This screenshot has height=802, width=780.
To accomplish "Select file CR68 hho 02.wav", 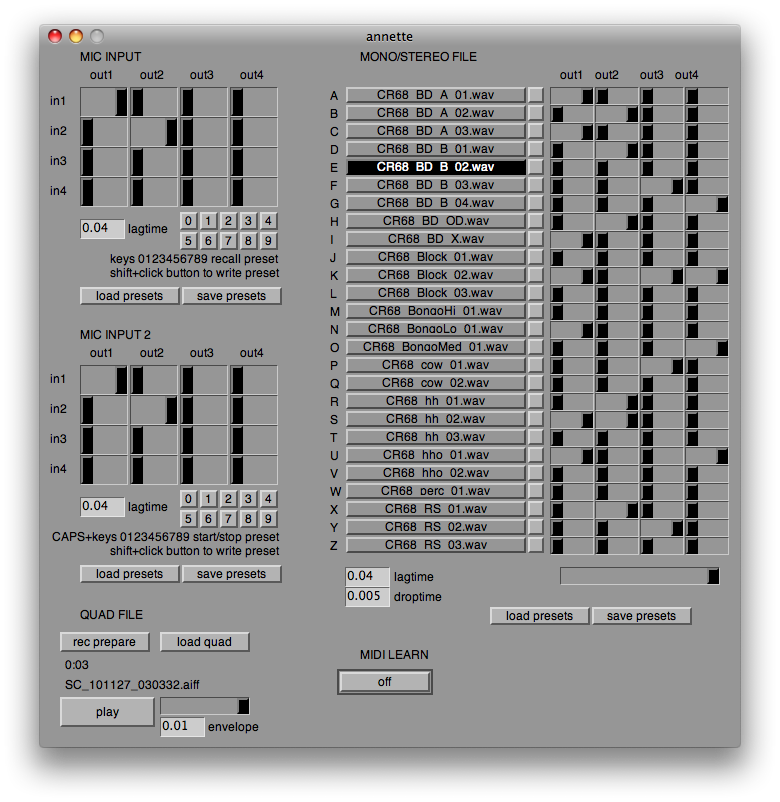I will point(436,473).
